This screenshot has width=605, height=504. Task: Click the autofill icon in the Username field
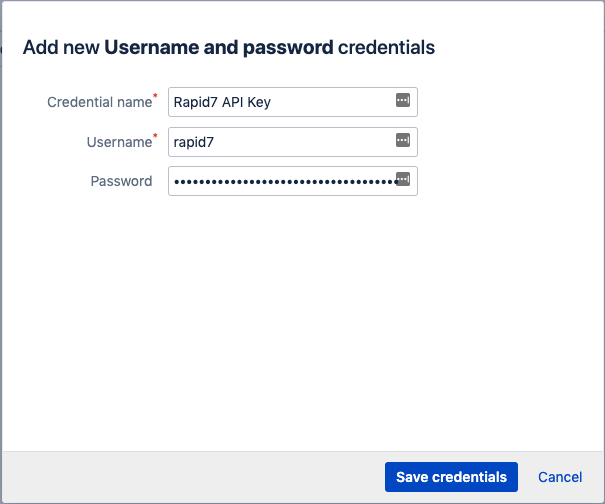[403, 140]
